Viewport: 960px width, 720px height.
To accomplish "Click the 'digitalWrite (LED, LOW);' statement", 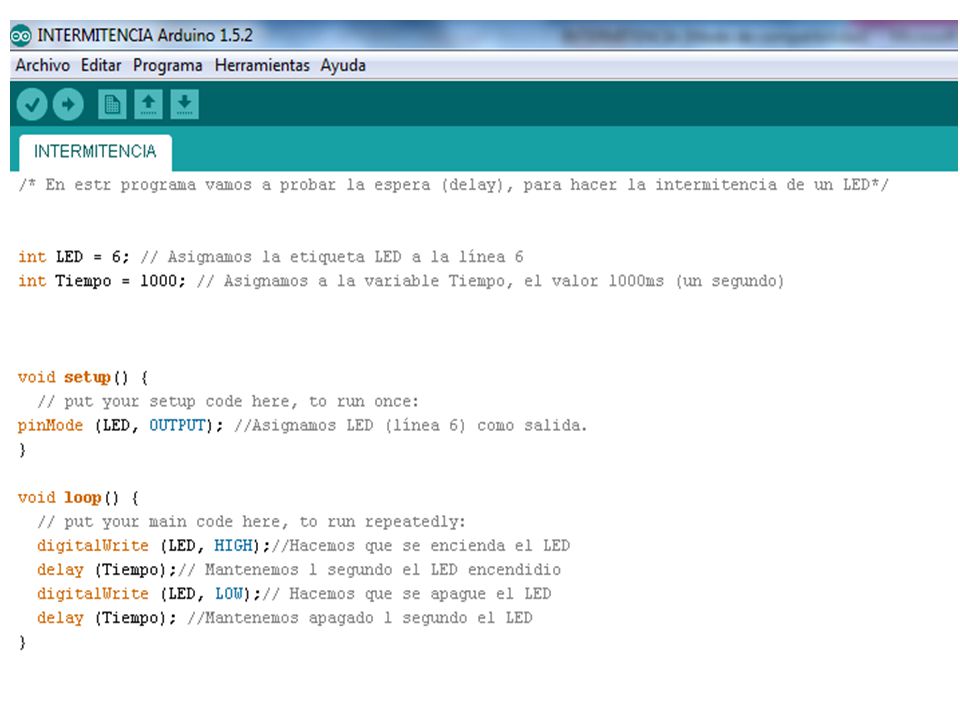I will (149, 594).
